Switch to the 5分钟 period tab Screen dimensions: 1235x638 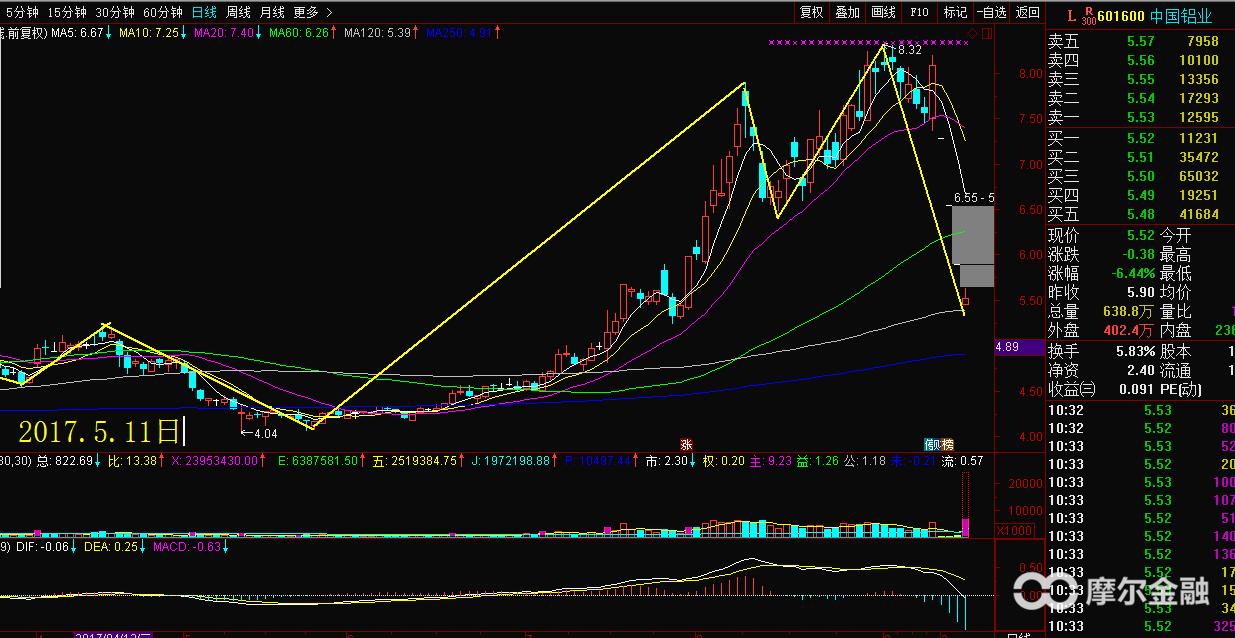coord(21,12)
